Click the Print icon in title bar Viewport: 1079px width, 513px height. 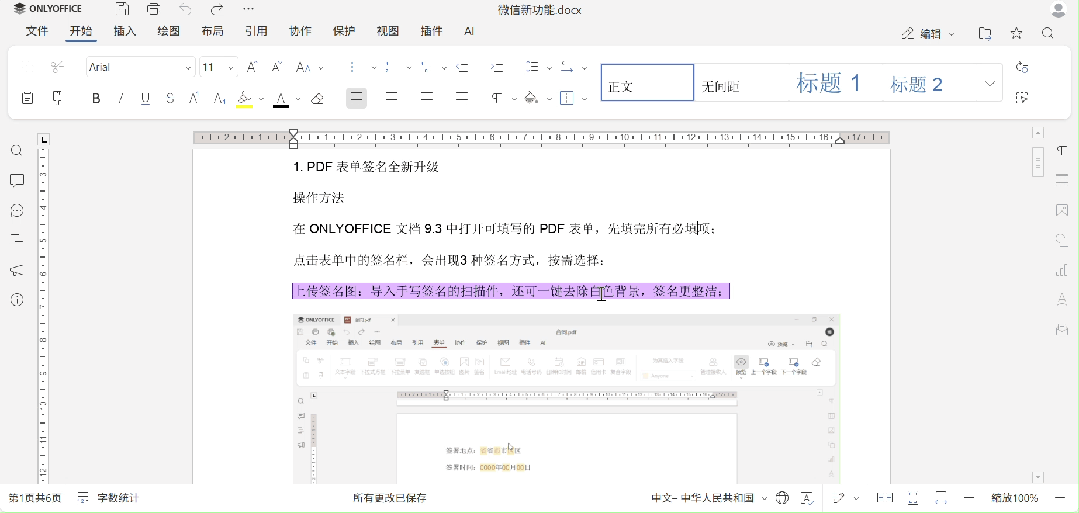tap(153, 10)
